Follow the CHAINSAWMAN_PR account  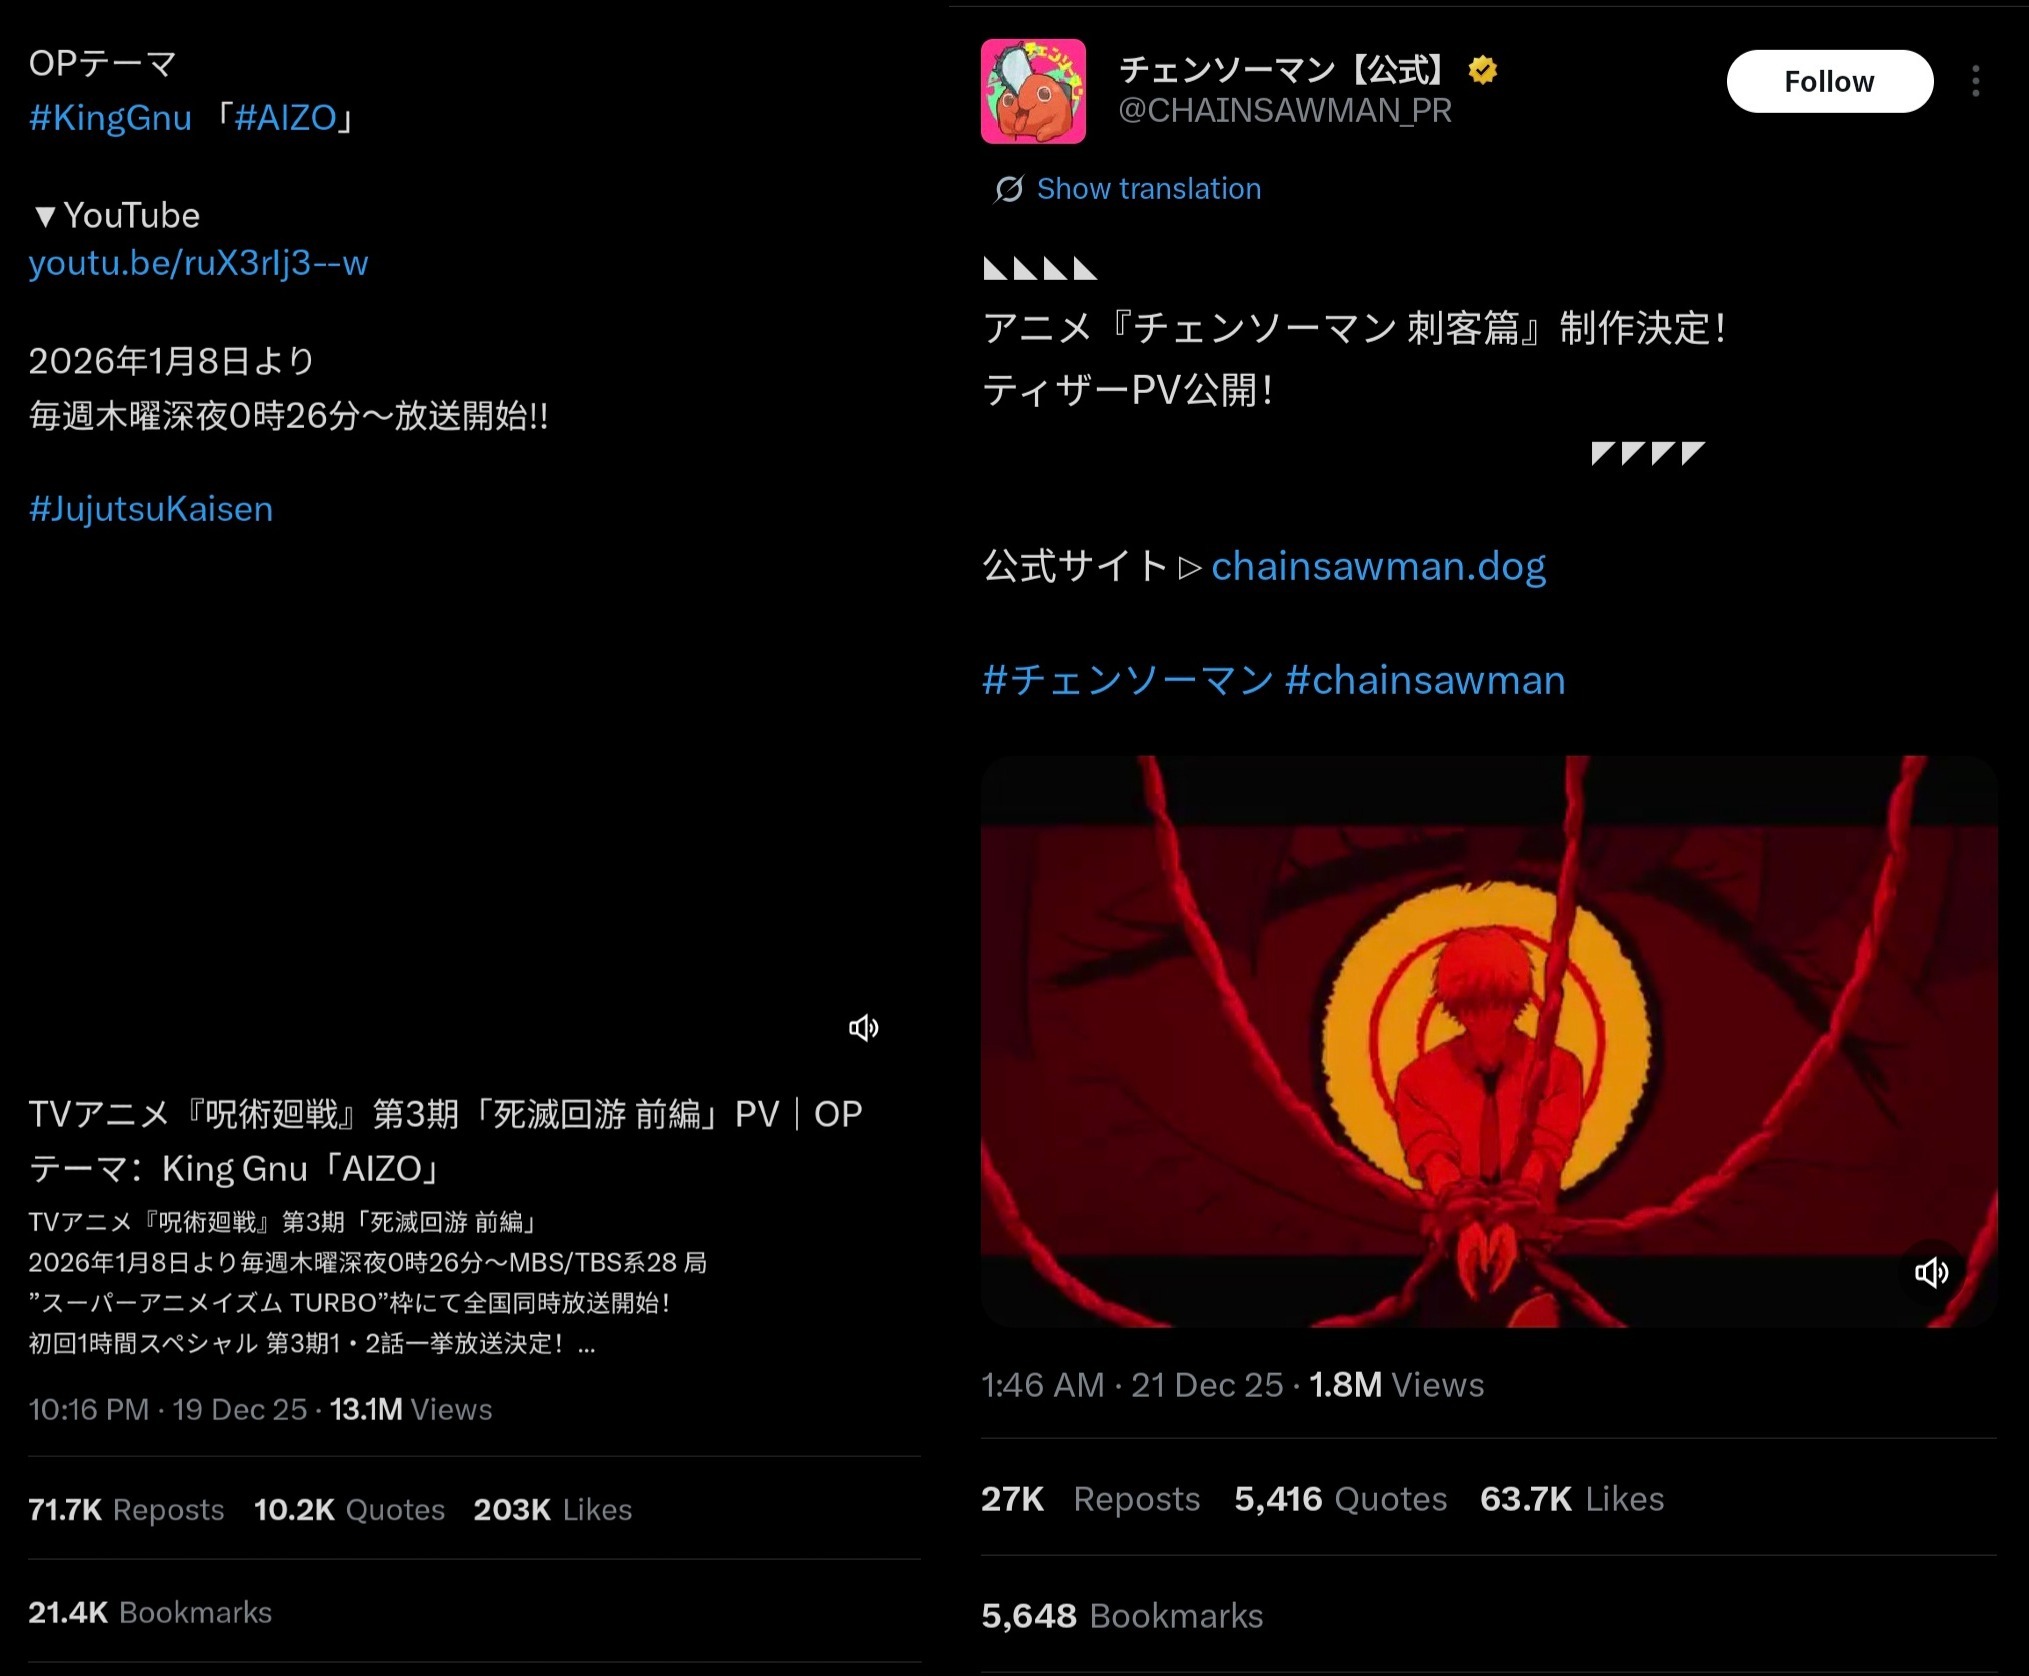pos(1829,81)
